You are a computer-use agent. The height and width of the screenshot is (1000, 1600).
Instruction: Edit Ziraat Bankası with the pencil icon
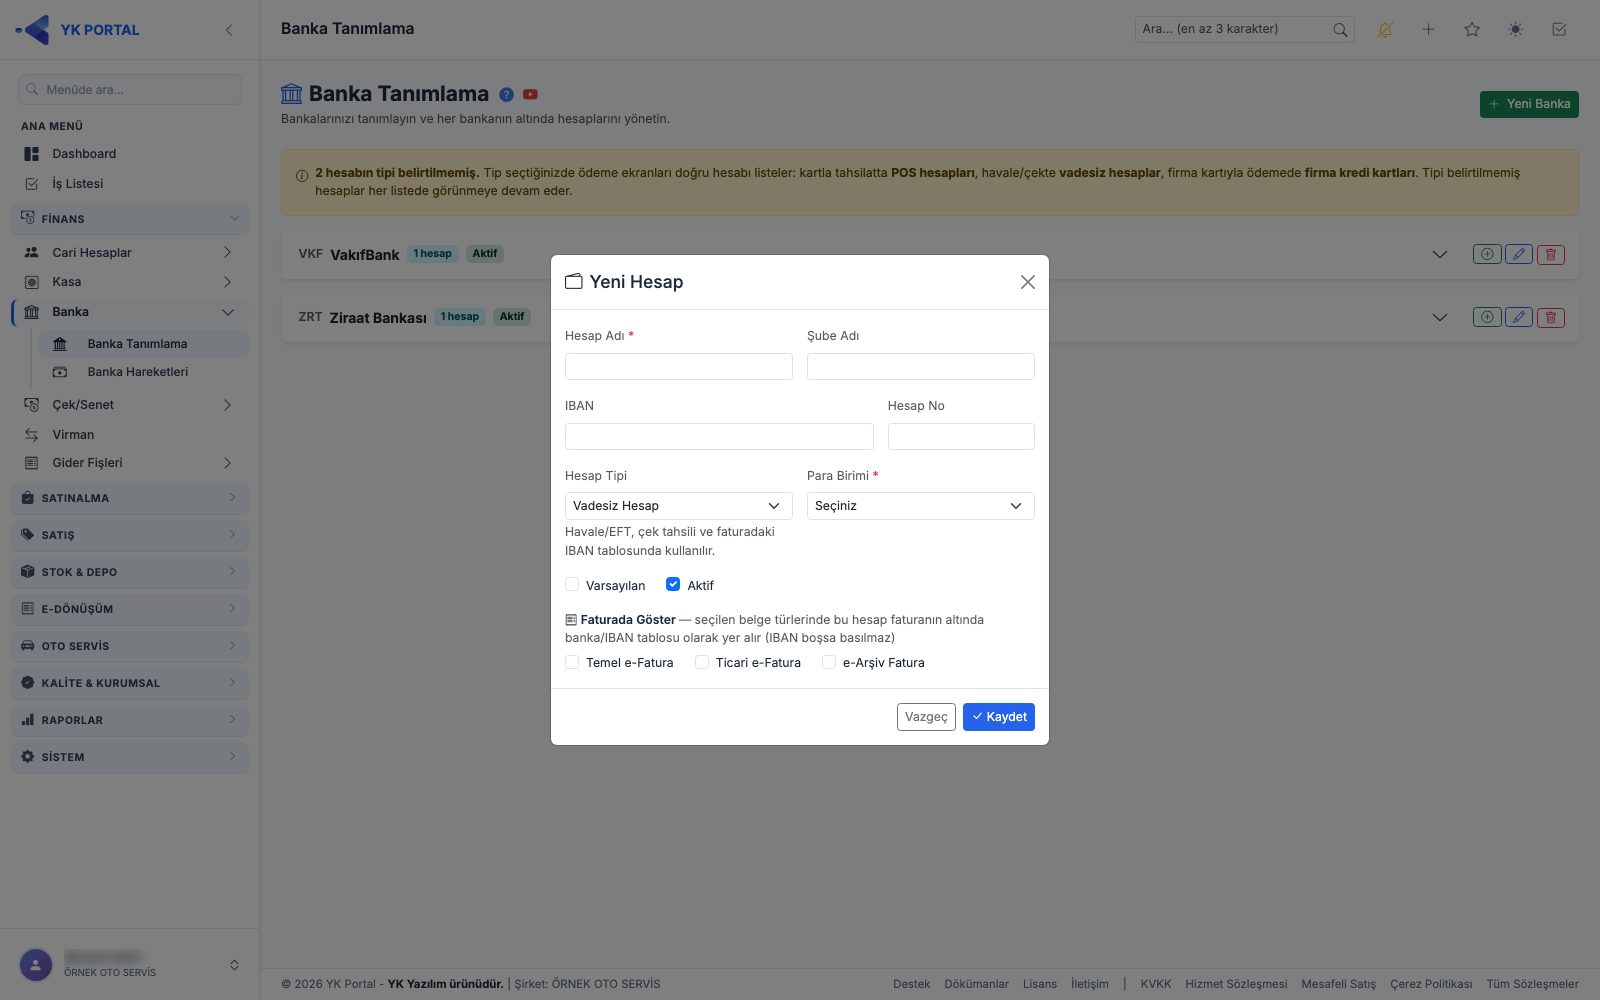pyautogui.click(x=1519, y=317)
